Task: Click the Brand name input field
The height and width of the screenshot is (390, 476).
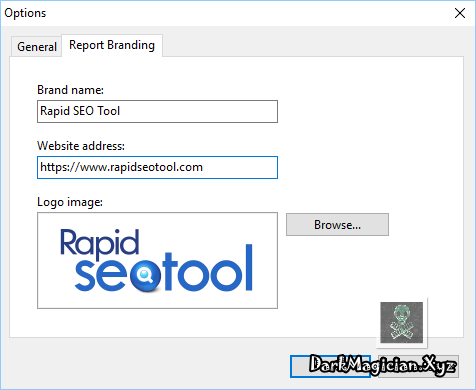Action: 157,111
